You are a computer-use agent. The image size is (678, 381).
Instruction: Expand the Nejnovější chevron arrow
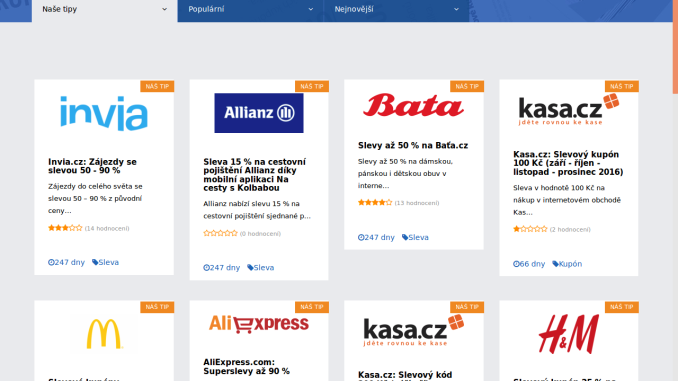(x=456, y=9)
